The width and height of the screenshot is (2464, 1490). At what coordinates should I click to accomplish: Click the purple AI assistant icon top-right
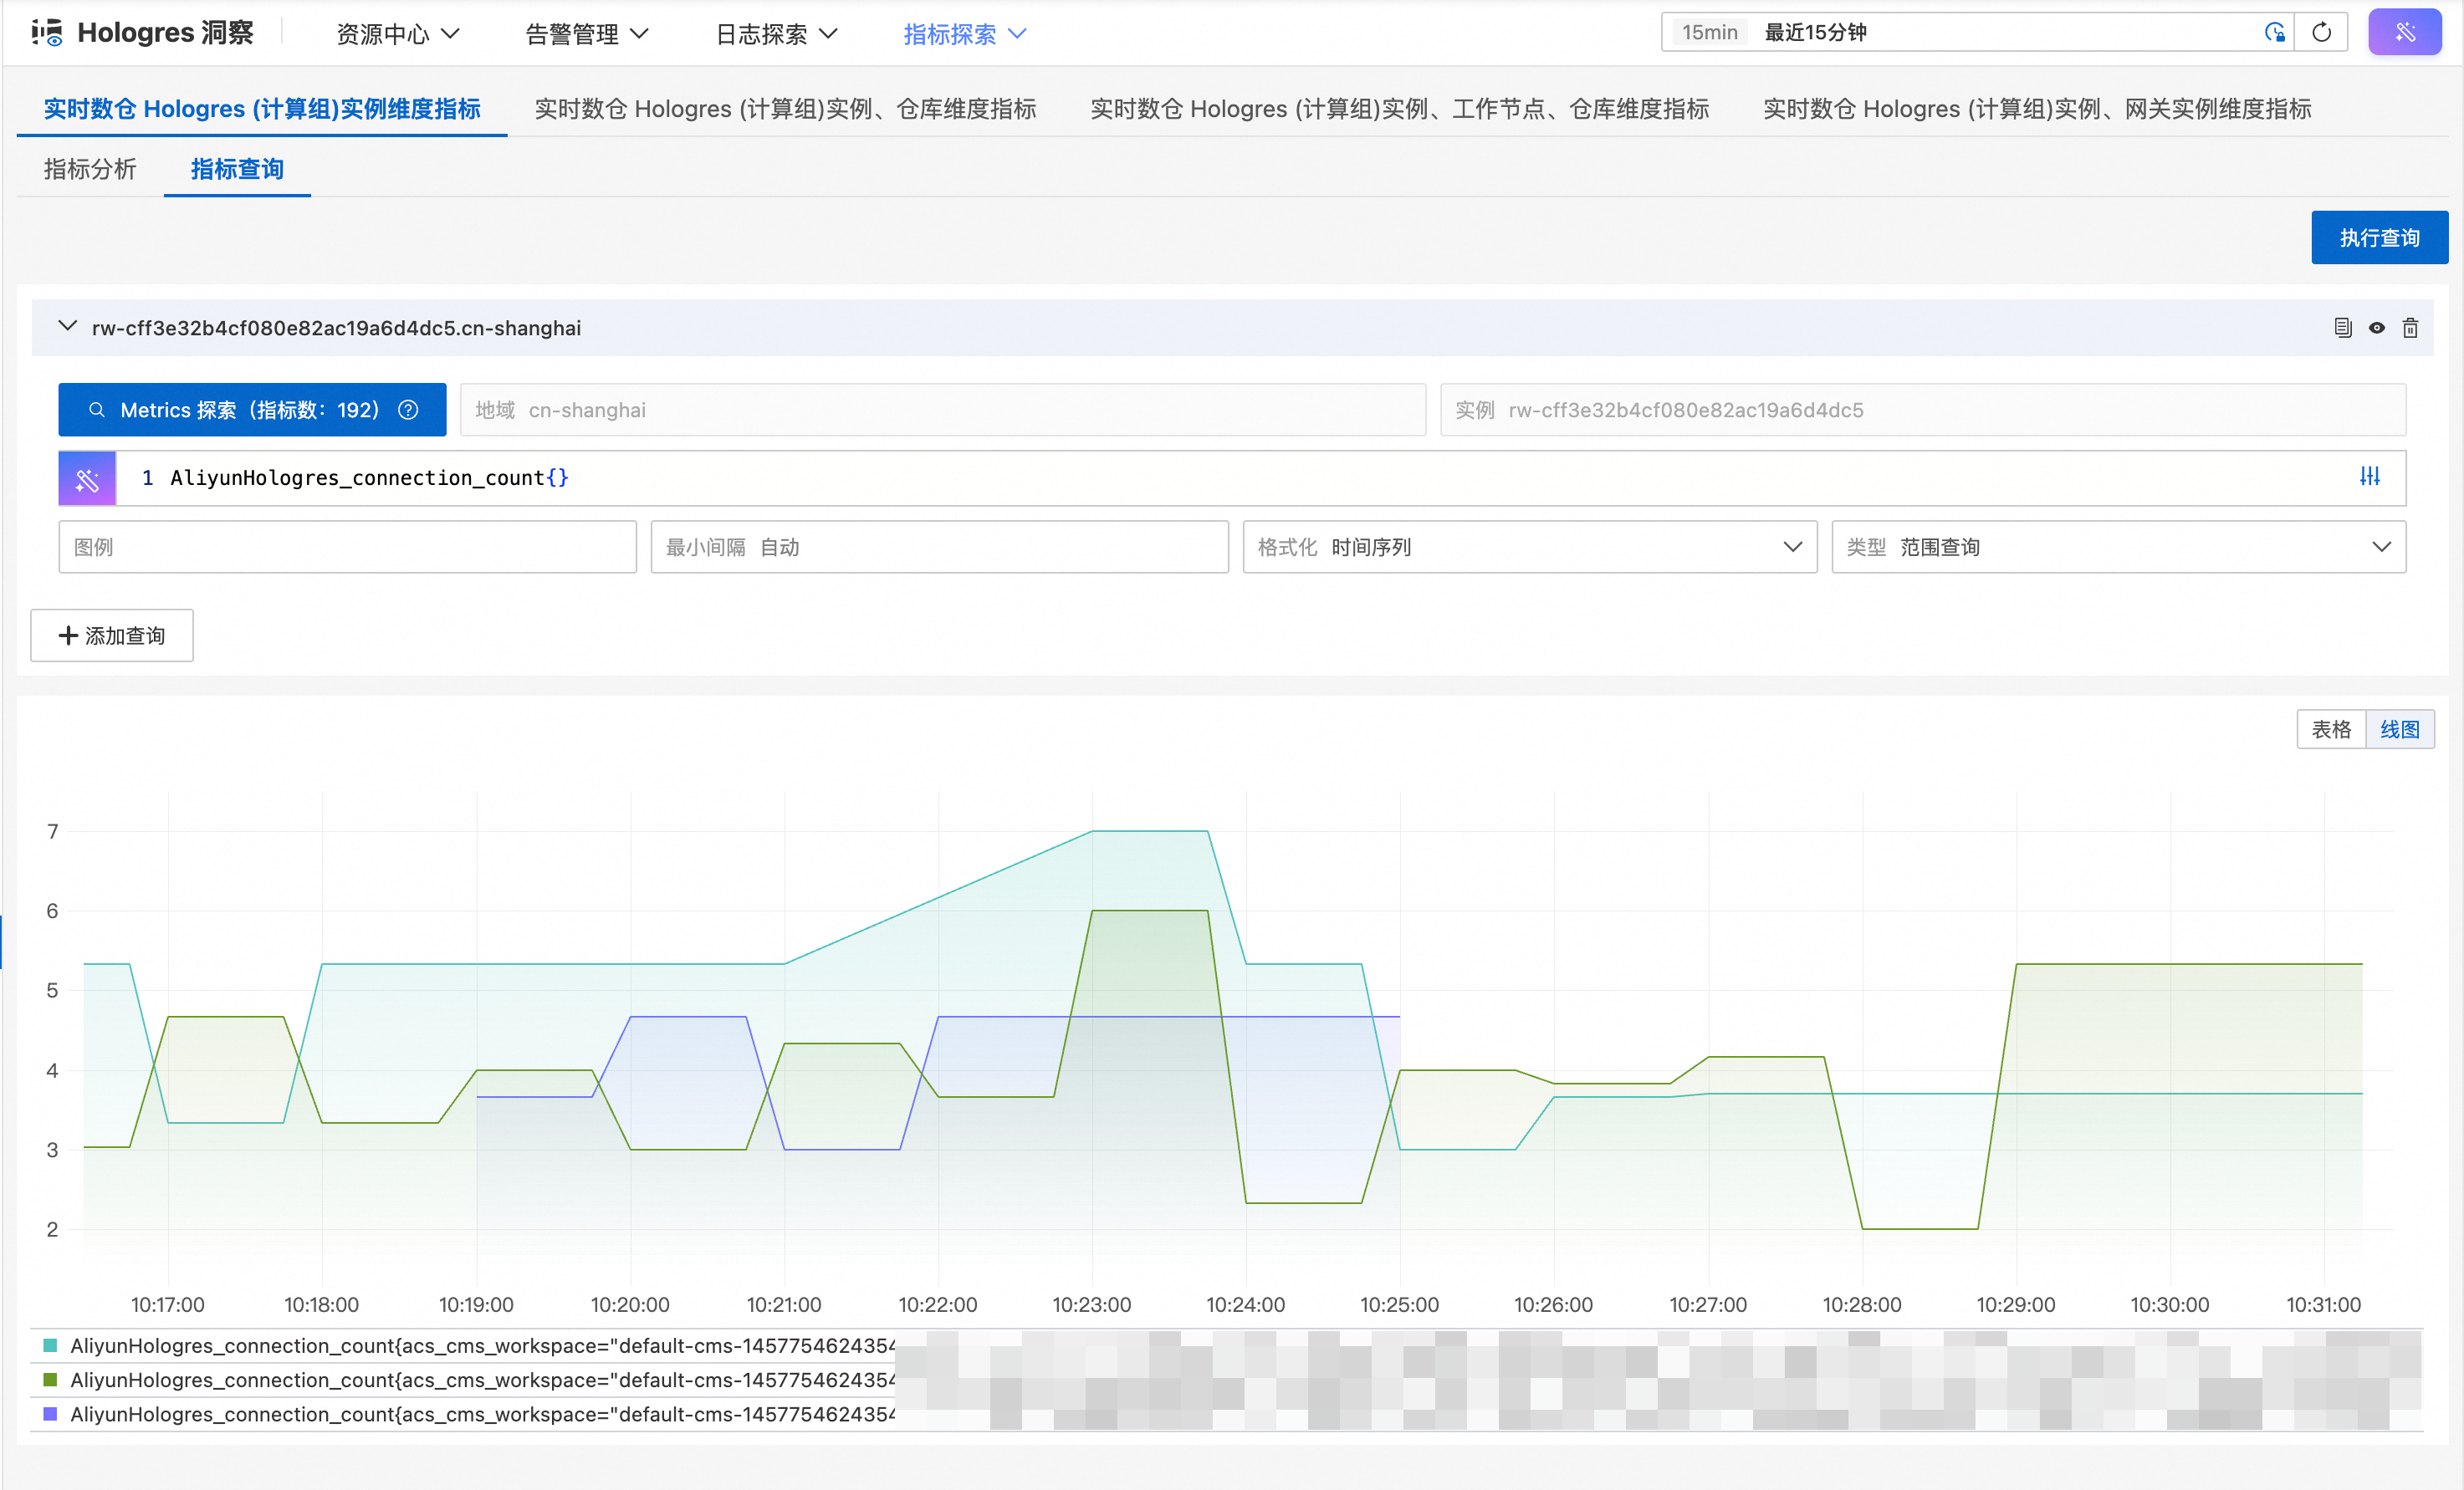[x=2404, y=32]
